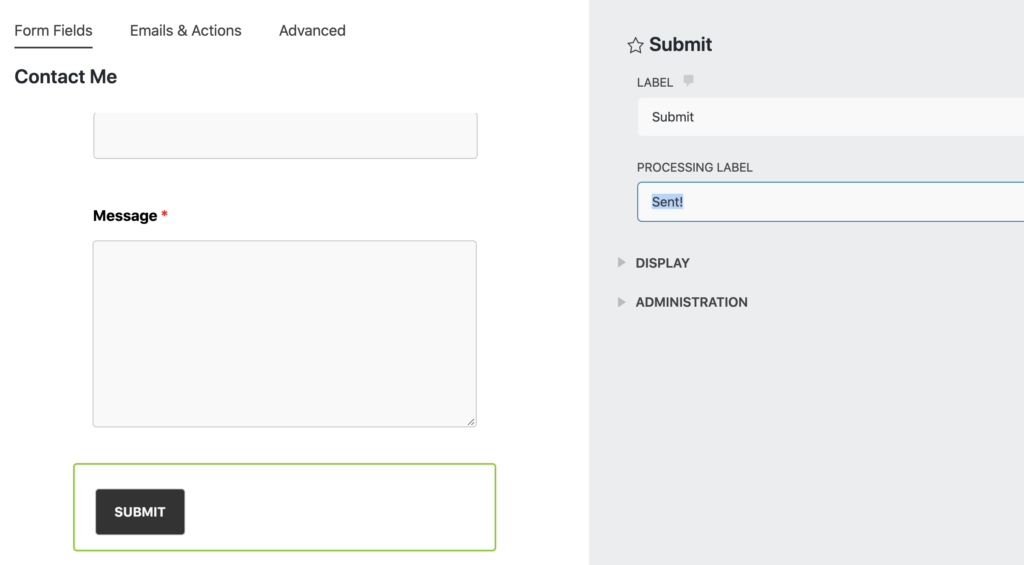Viewport: 1024px width, 565px height.
Task: Click the dark SUBMIT button
Action: click(140, 512)
